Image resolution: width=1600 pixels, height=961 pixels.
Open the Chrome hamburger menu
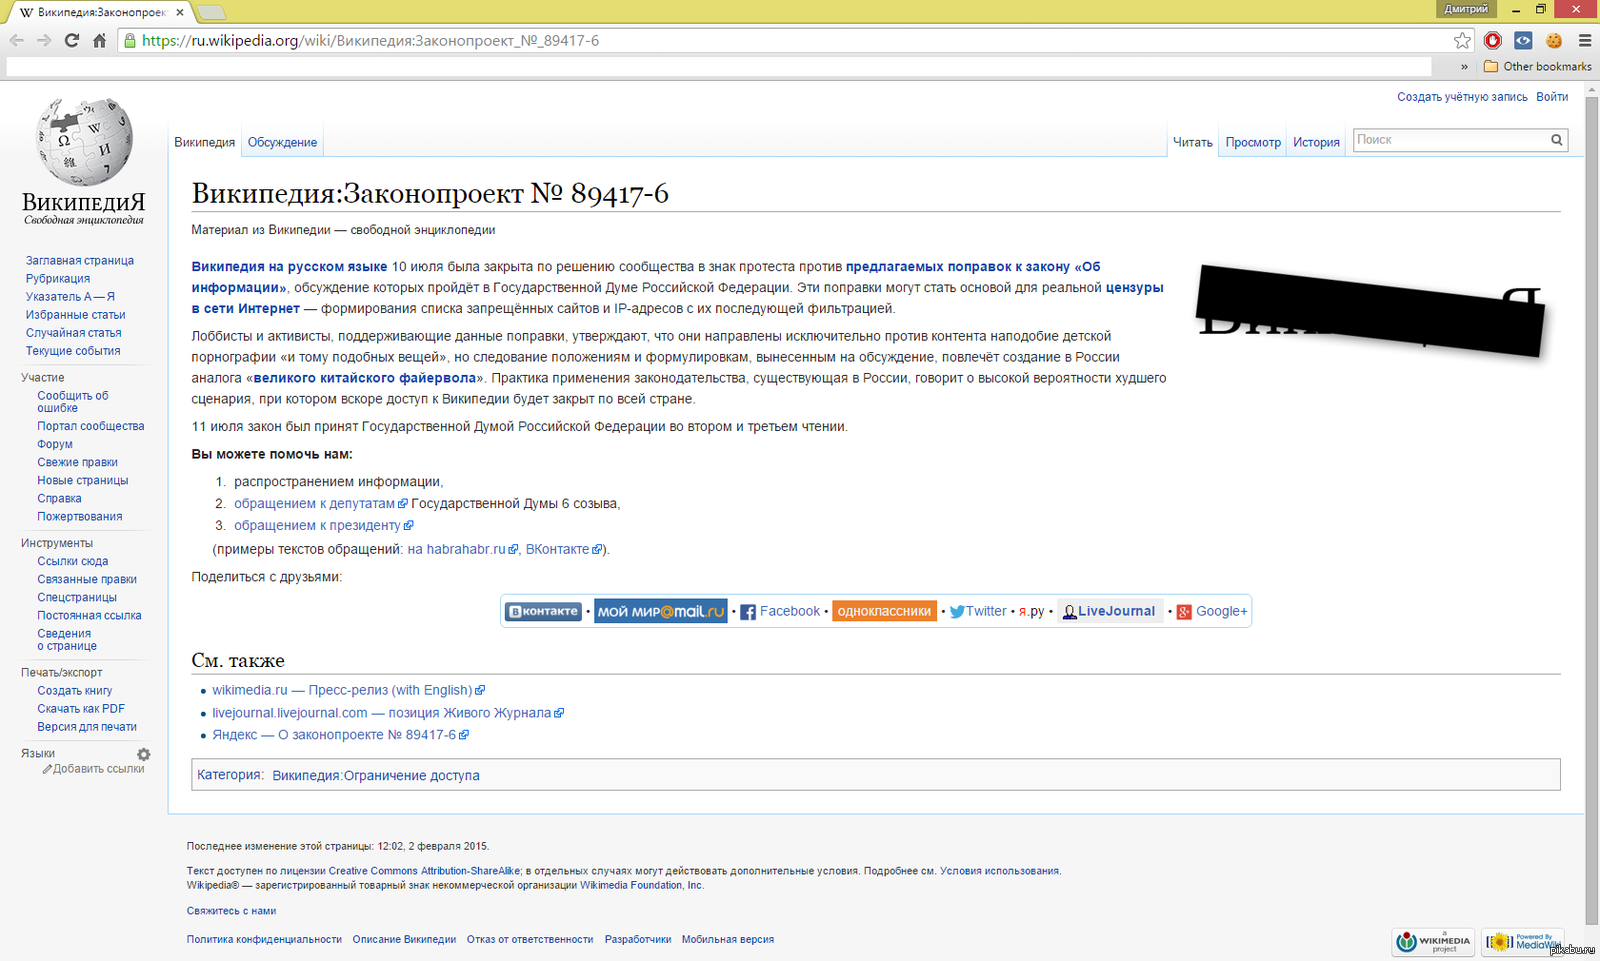(1584, 41)
